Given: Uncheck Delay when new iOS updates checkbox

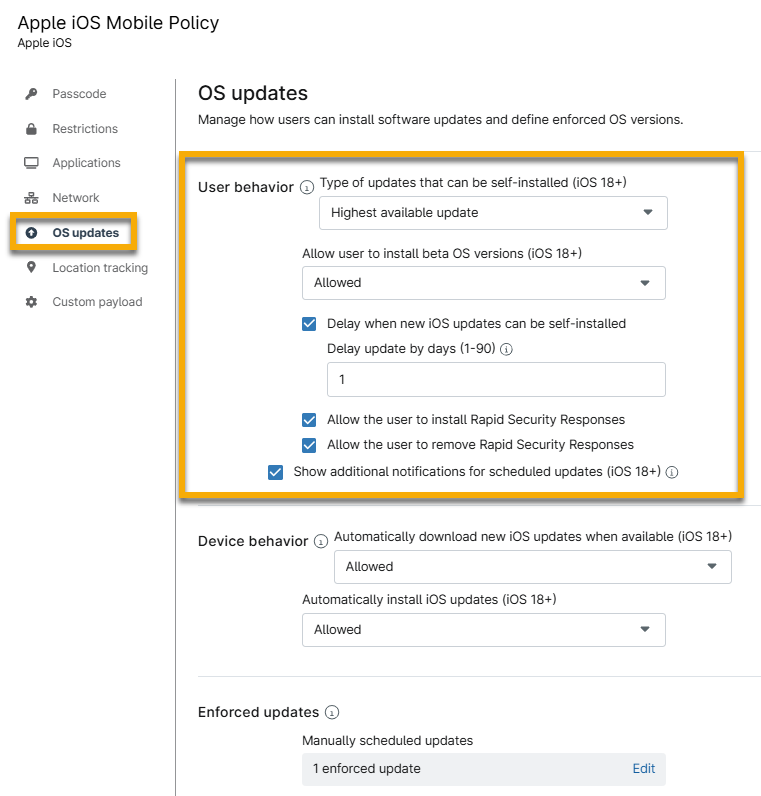Looking at the screenshot, I should 310,323.
